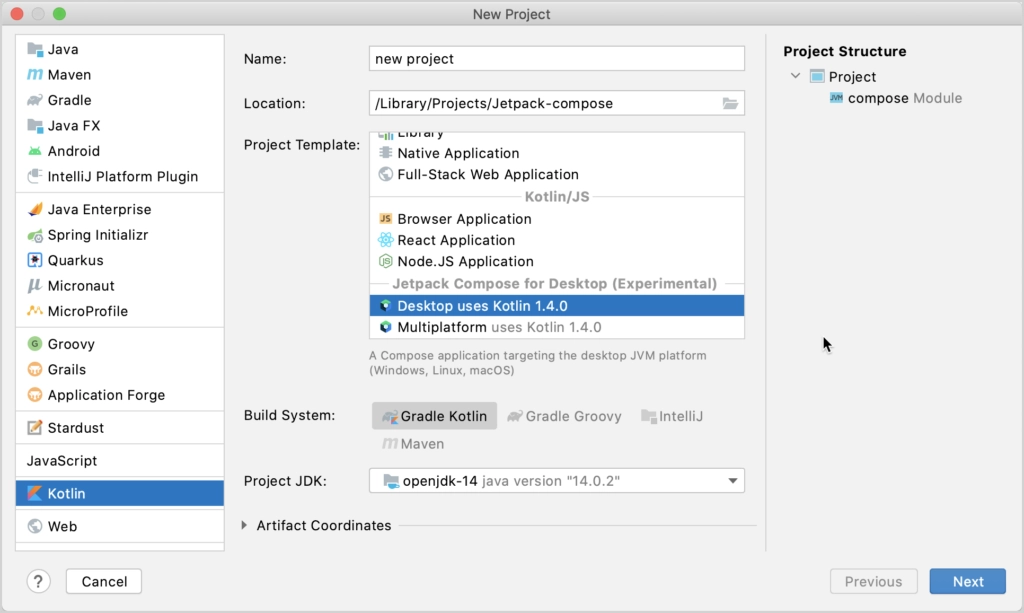Close the New Project window
Image resolution: width=1024 pixels, height=613 pixels.
[17, 14]
